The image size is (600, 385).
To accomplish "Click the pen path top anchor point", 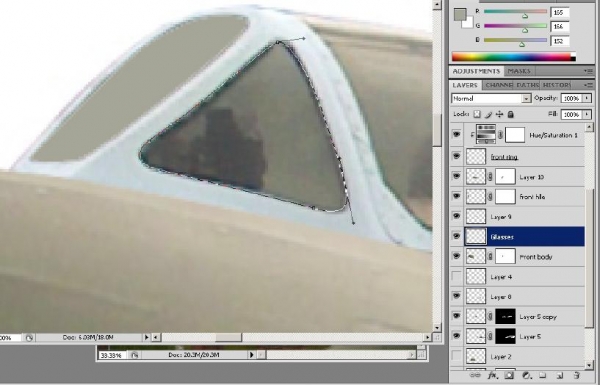I will [x=278, y=41].
